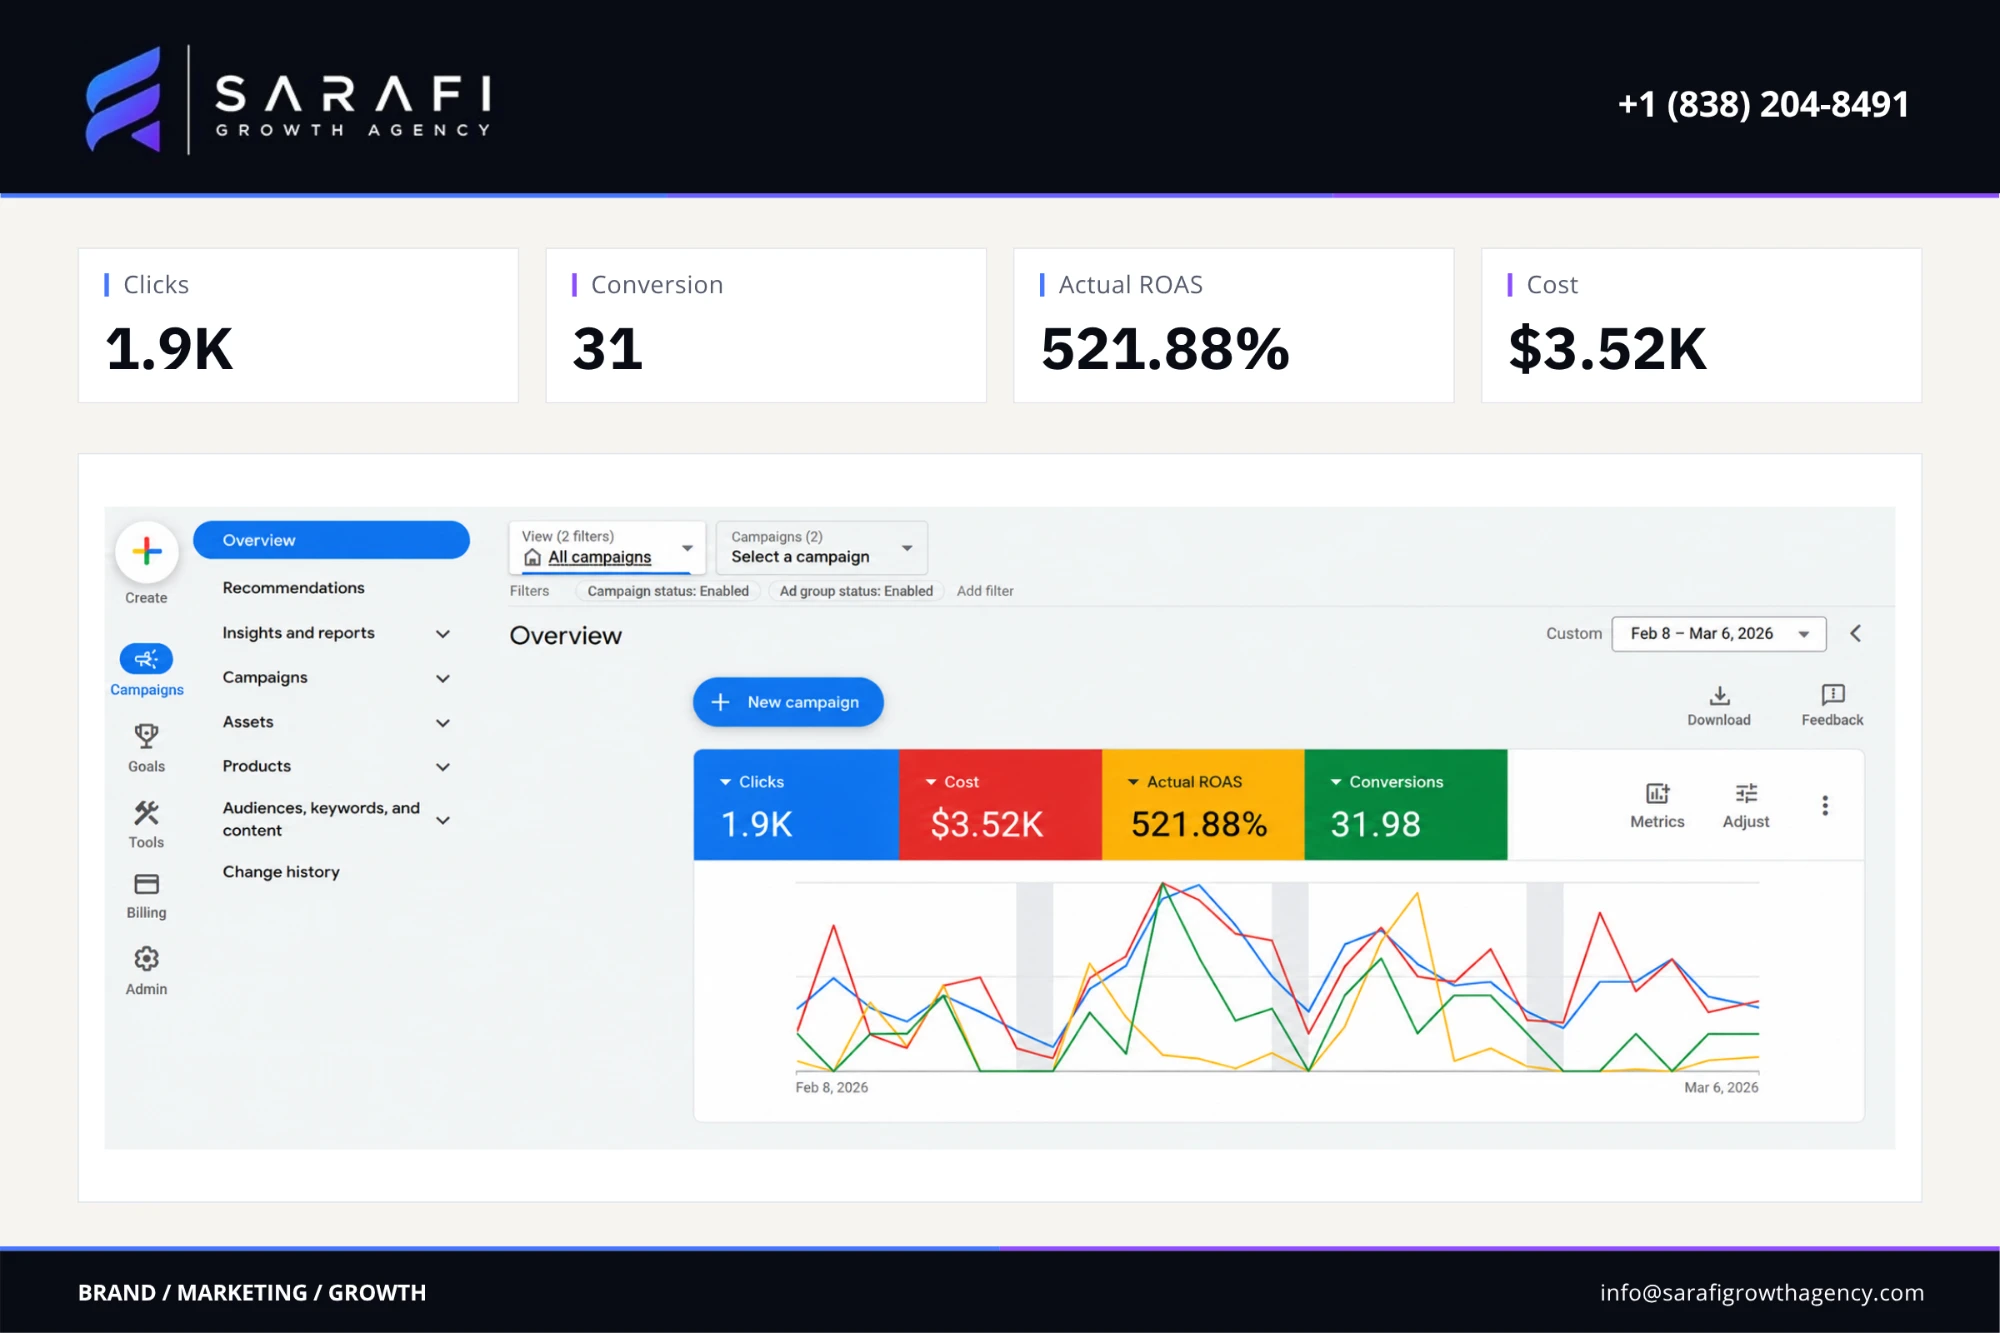Click the BRAND / MARKETING / GROWTH footer text
Viewport: 2000px width, 1333px height.
[252, 1293]
